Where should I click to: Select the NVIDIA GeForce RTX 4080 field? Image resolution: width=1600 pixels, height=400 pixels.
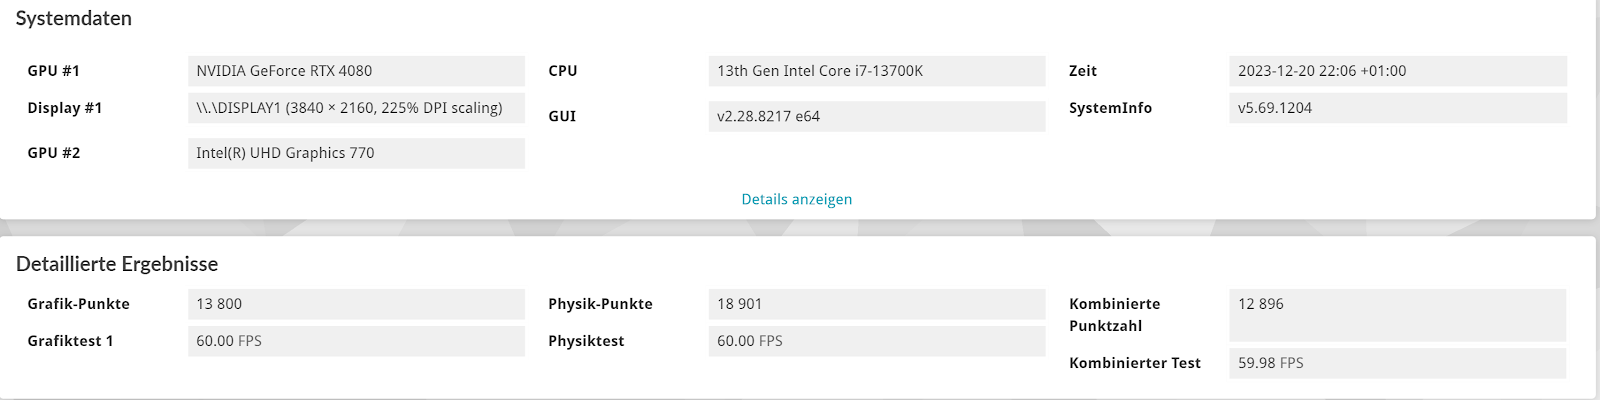pos(356,71)
